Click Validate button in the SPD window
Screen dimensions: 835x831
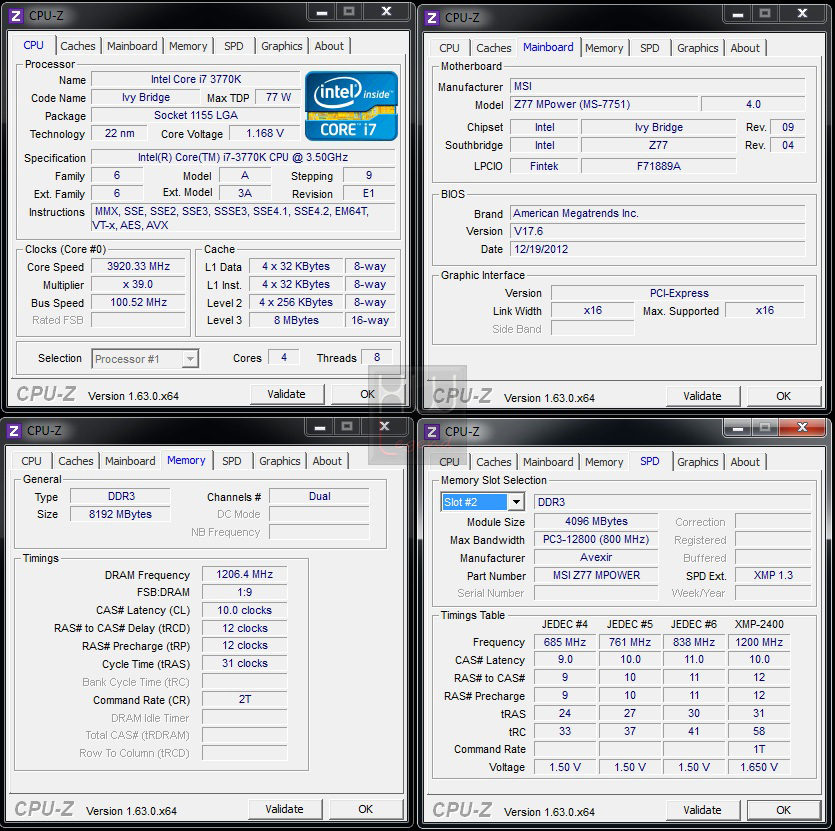click(702, 810)
